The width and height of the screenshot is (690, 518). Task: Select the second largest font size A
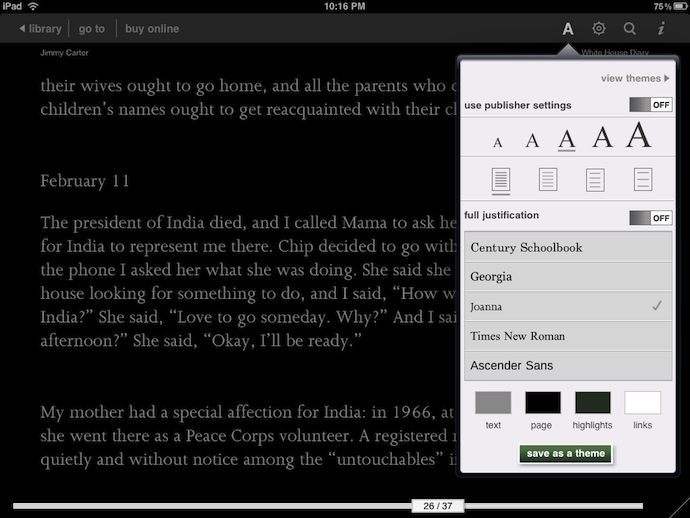tap(602, 137)
